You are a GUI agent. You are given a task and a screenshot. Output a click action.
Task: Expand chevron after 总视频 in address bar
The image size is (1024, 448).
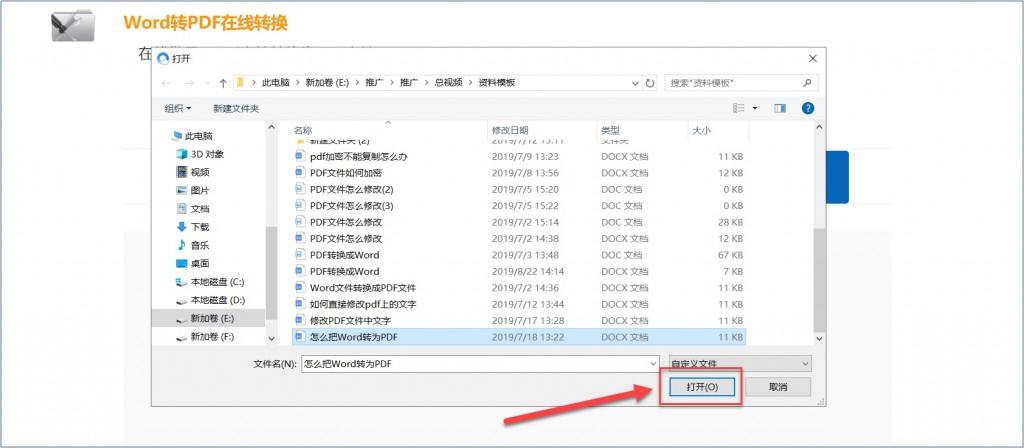click(x=470, y=83)
